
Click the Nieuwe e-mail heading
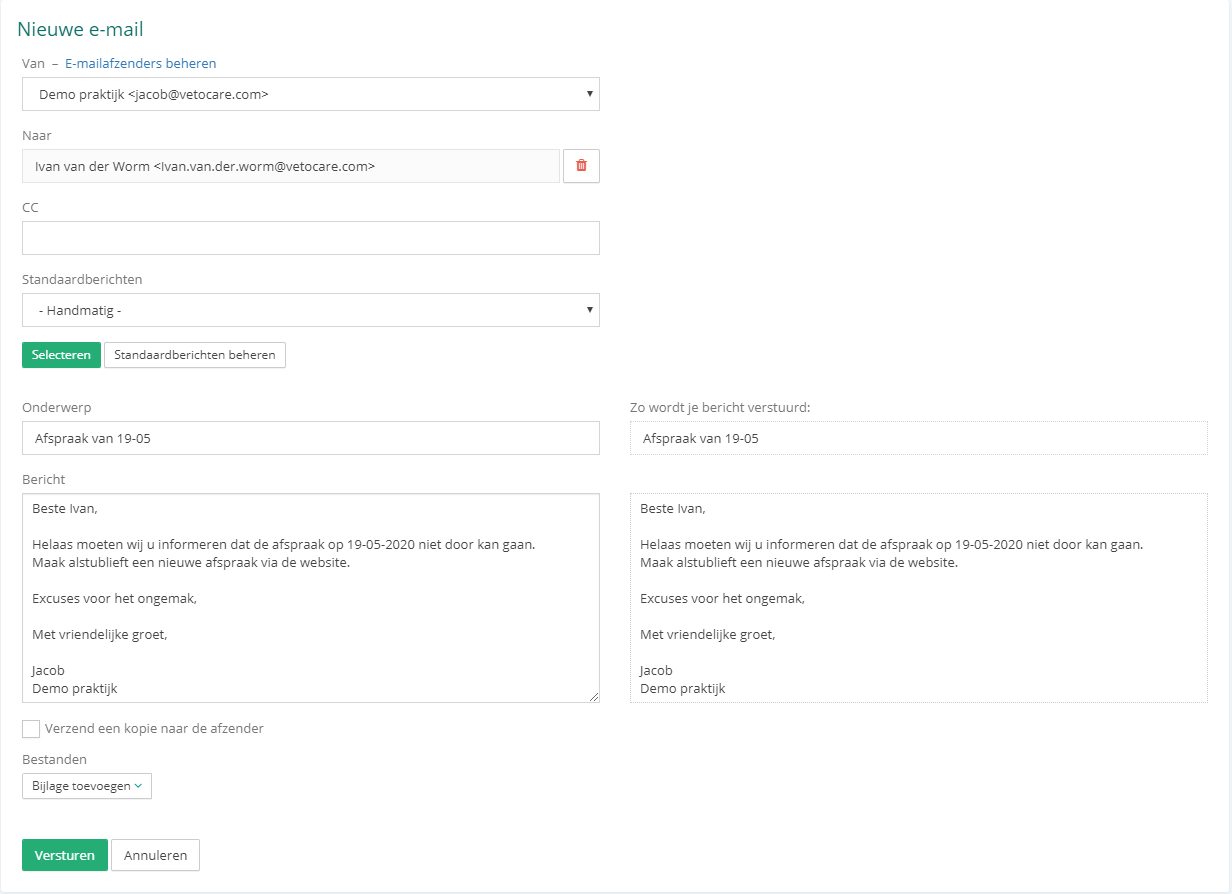point(81,30)
